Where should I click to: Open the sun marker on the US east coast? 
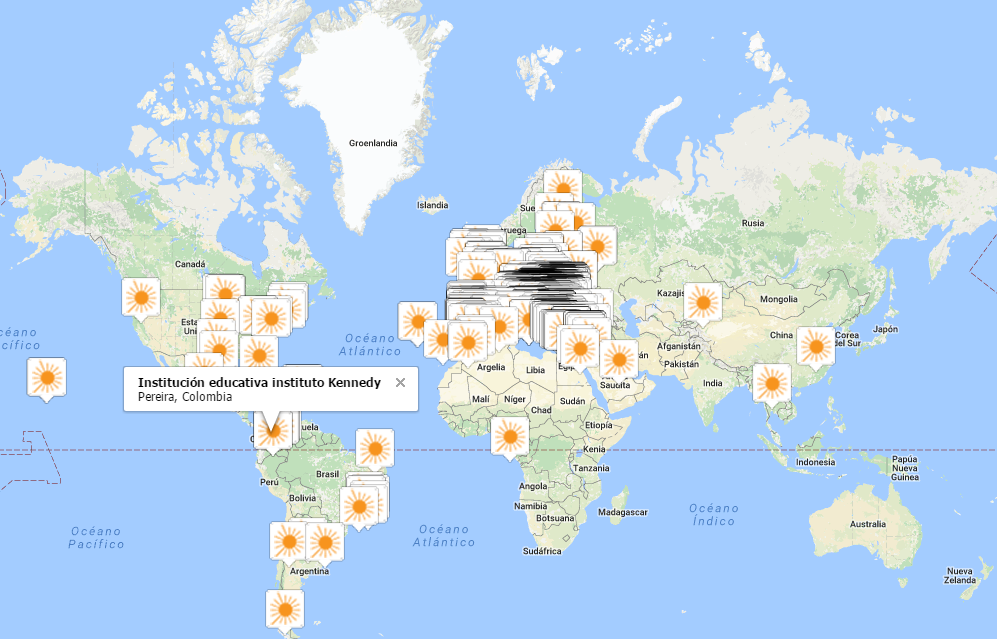pos(272,318)
